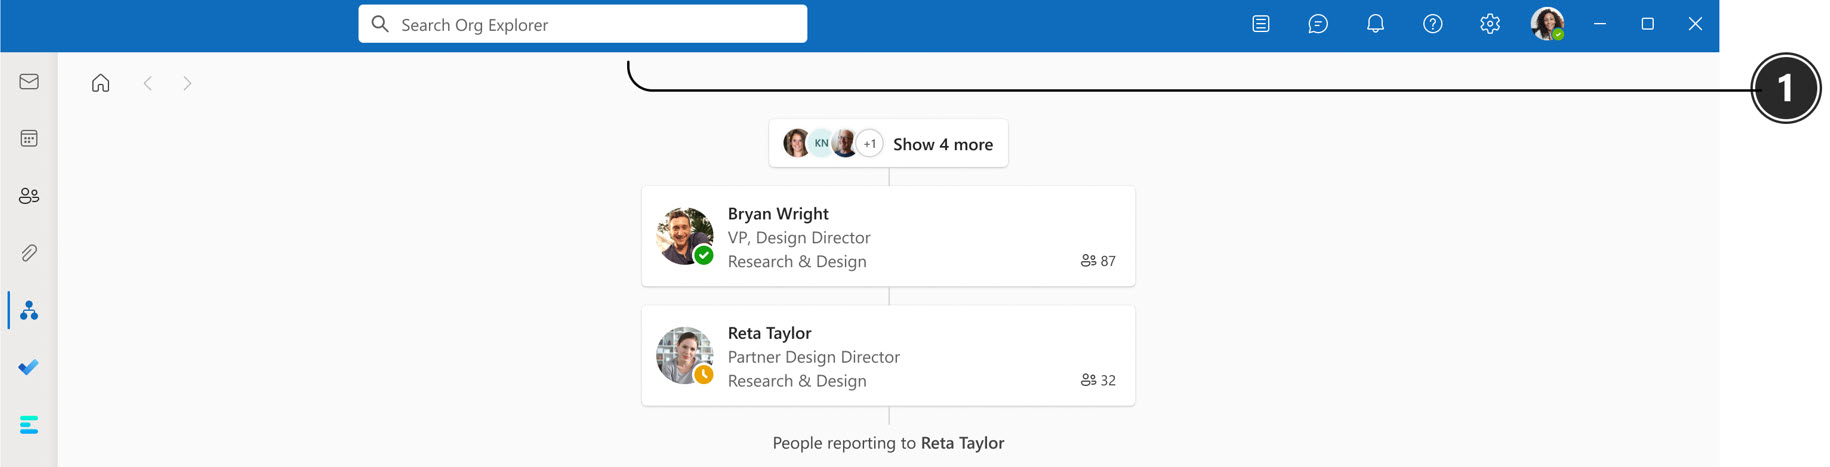
Task: Open Reta Taylor's card
Action: pyautogui.click(x=888, y=356)
